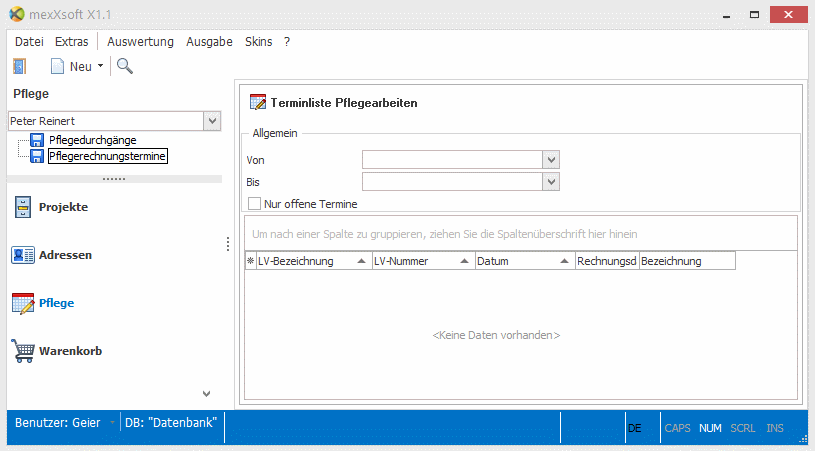
Task: Click Bezeichnung column header
Action: coord(687,261)
